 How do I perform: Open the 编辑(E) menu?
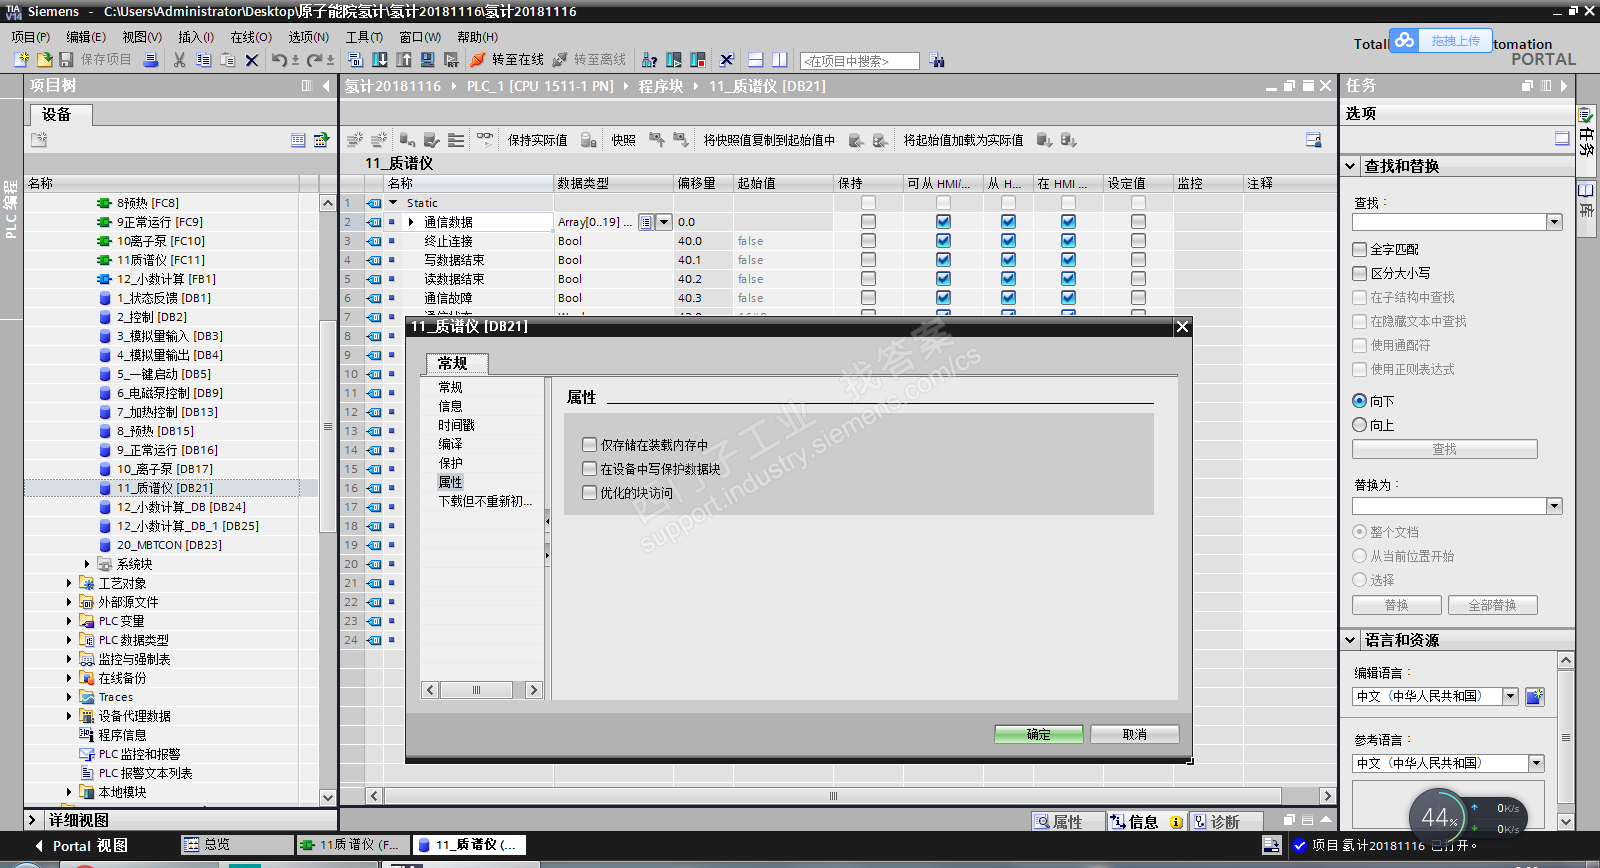coord(86,37)
